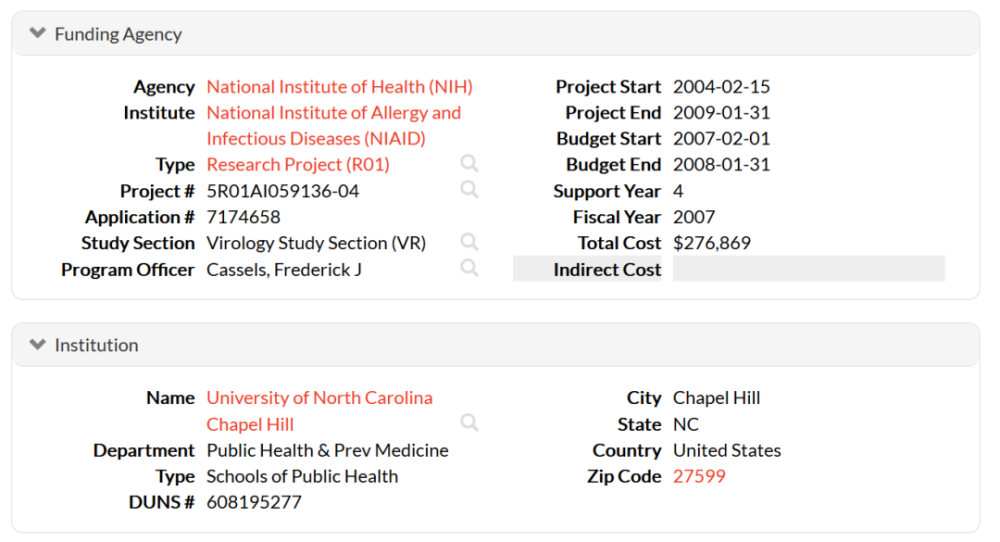Screen dimensions: 1000x542
Task: Click the Total Cost value $276,869
Action: (x=711, y=243)
